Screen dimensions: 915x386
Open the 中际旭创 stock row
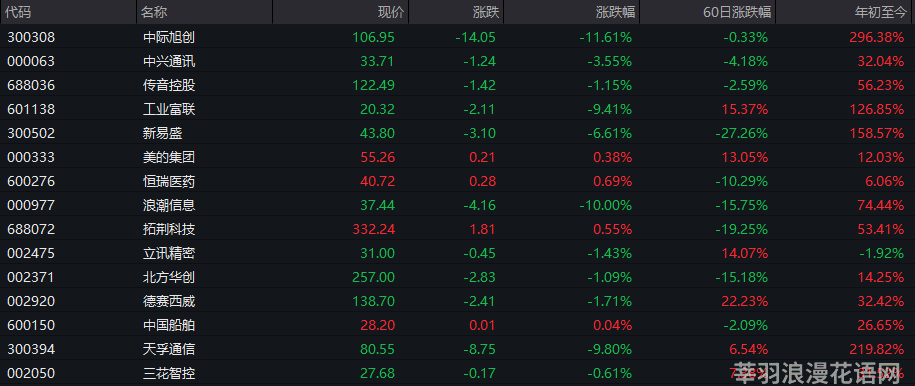click(x=458, y=37)
